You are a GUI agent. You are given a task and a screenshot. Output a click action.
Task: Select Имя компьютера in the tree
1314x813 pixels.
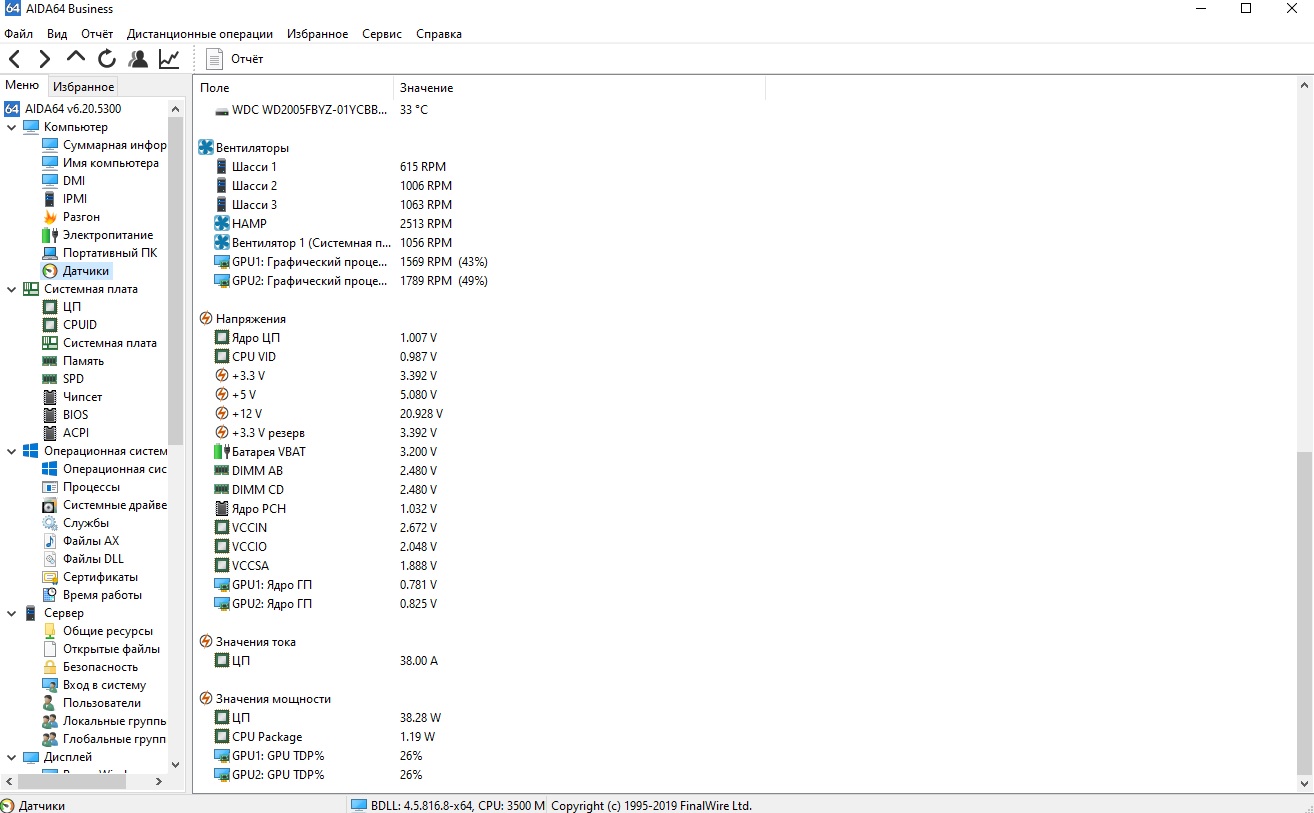point(111,163)
